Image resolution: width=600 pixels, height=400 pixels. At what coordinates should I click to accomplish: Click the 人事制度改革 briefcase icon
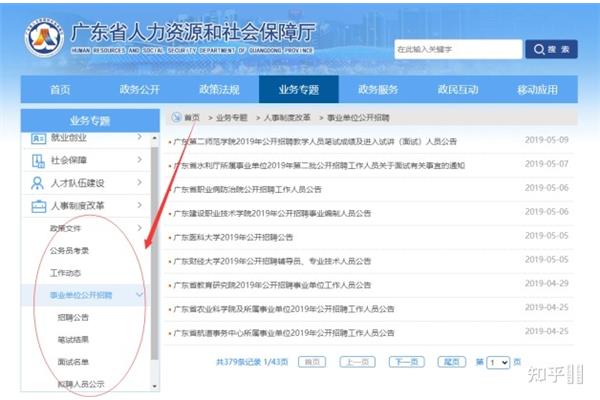39,206
